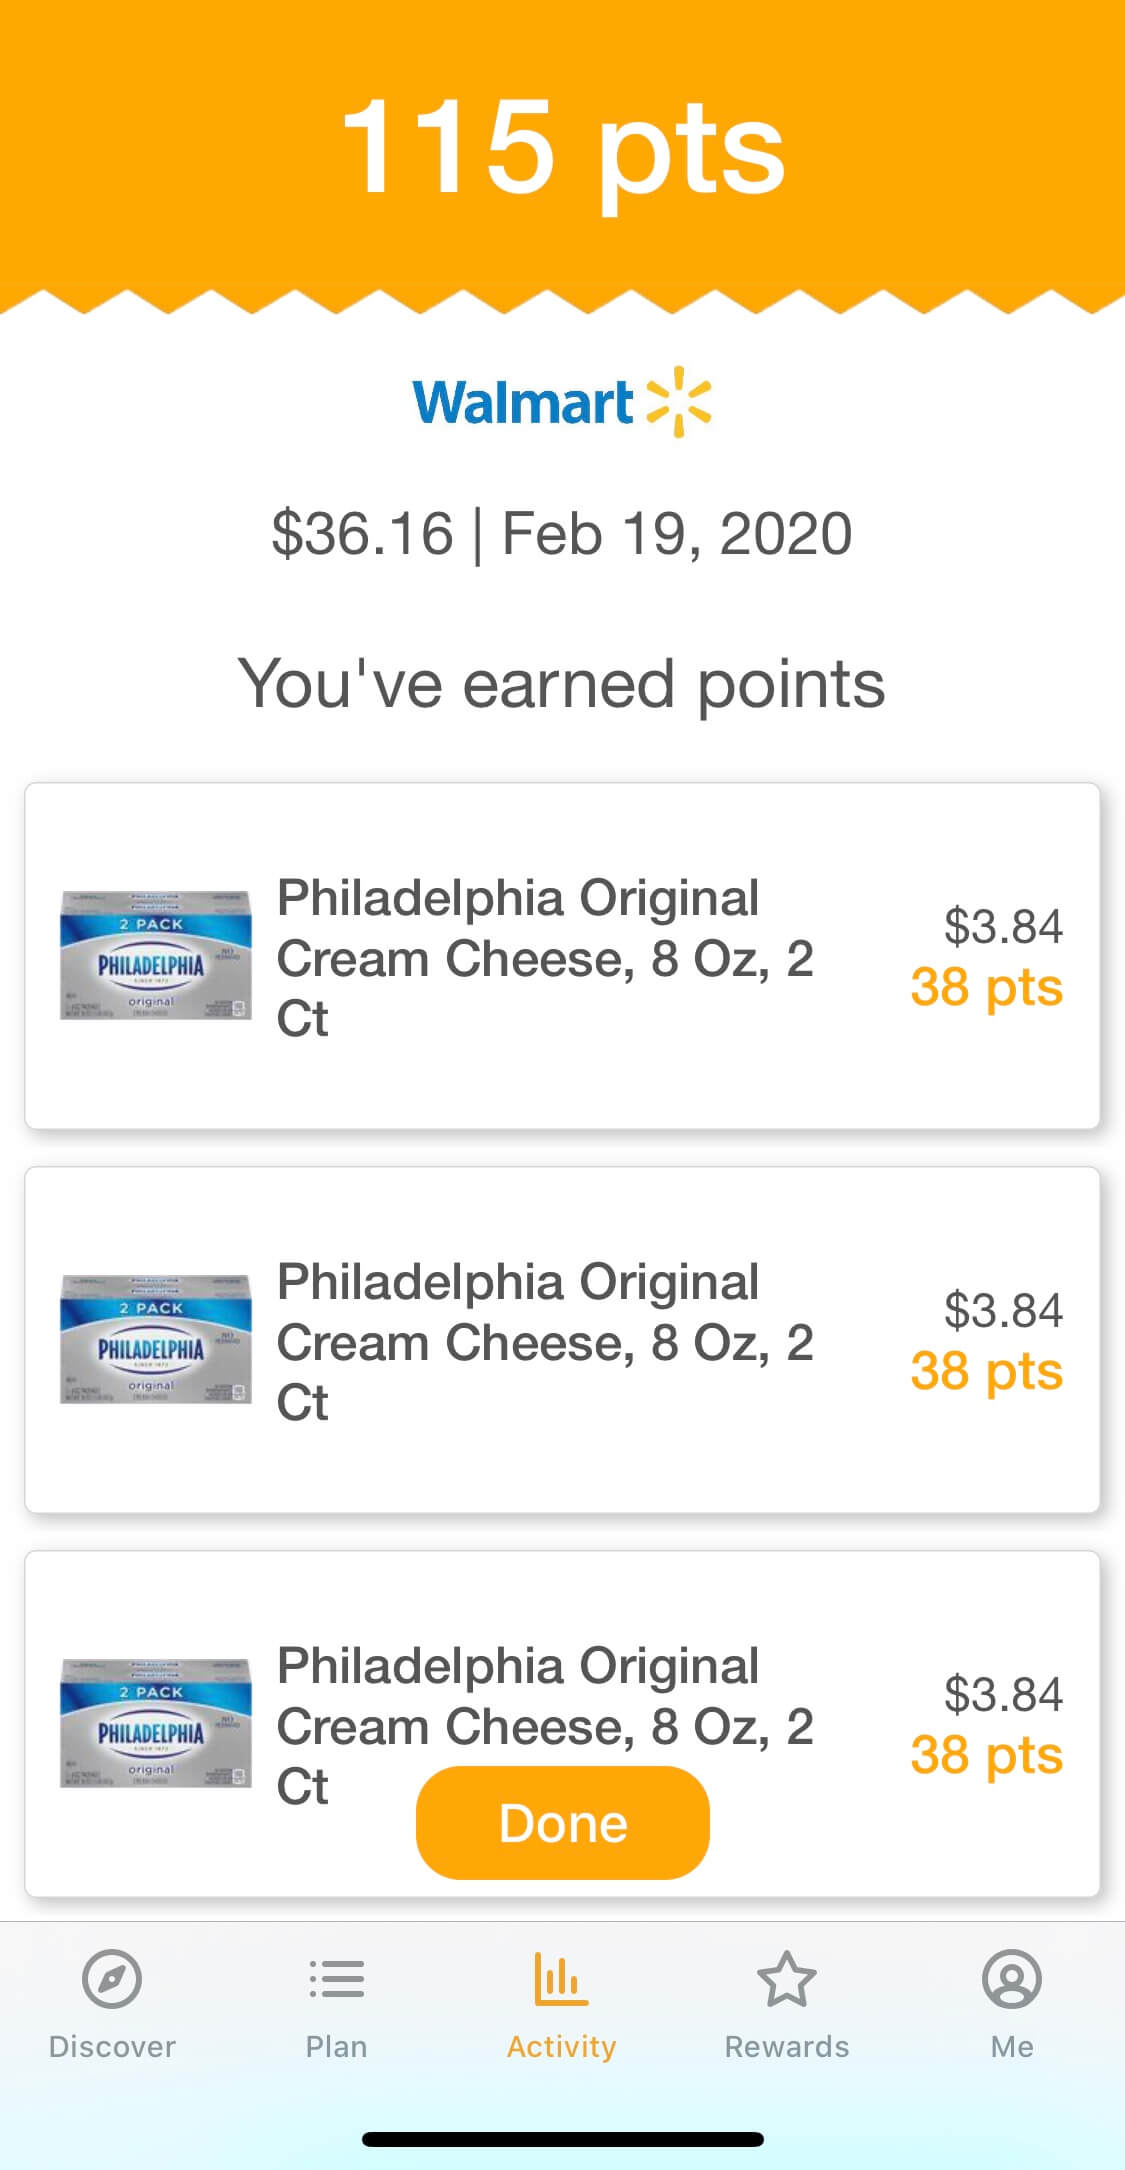
Task: Switch to the Rewards tab label
Action: tap(787, 2047)
